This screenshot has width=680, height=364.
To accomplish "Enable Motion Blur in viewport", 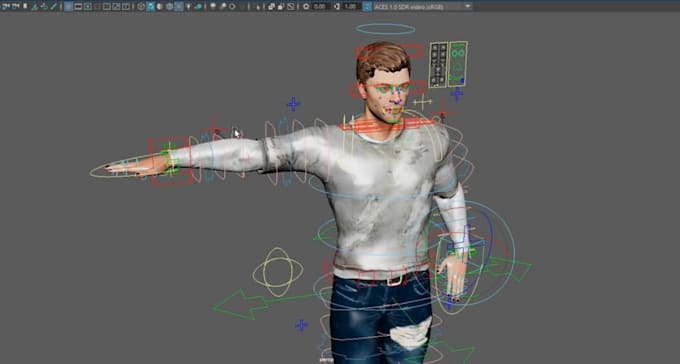I will coord(222,7).
